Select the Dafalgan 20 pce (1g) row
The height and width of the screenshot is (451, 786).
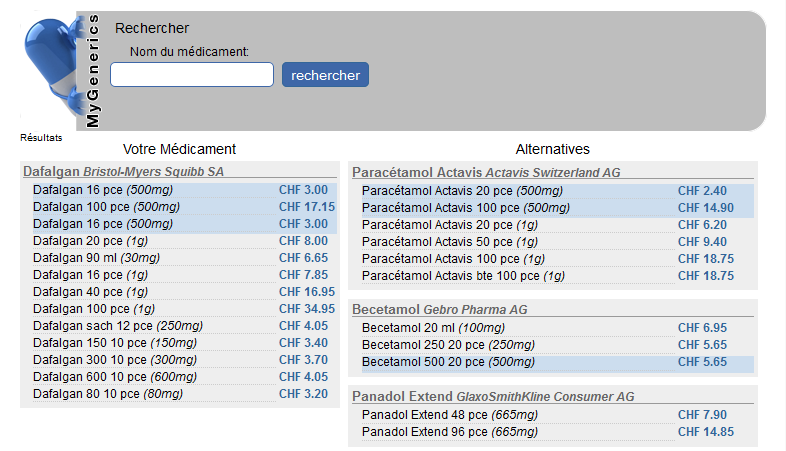coord(184,241)
